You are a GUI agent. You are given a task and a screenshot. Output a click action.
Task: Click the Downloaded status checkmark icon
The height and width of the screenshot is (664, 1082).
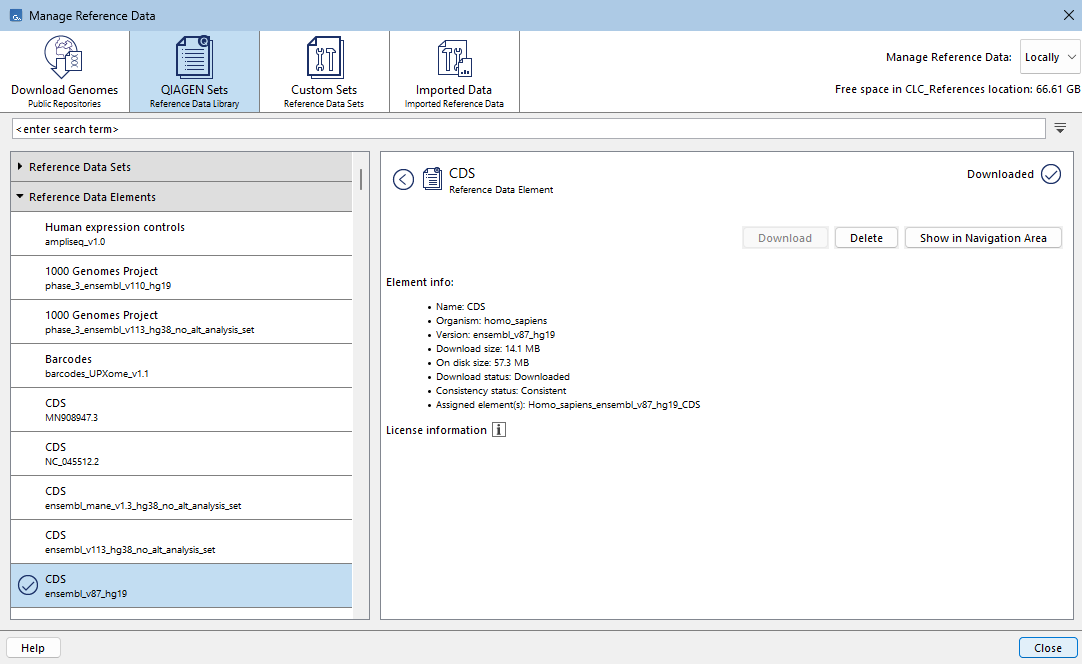click(1050, 174)
